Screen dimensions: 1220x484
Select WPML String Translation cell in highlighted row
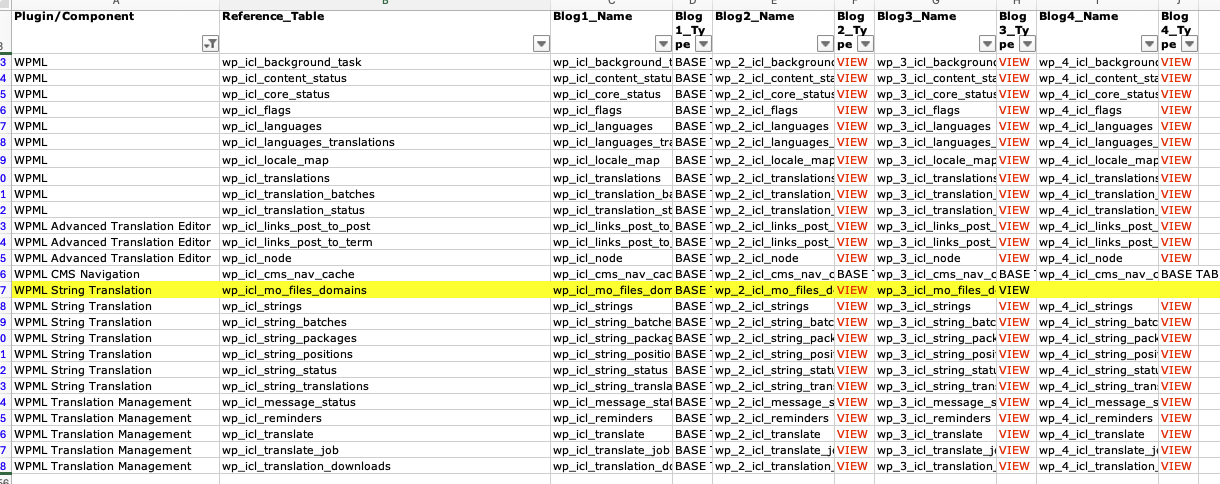coord(115,290)
